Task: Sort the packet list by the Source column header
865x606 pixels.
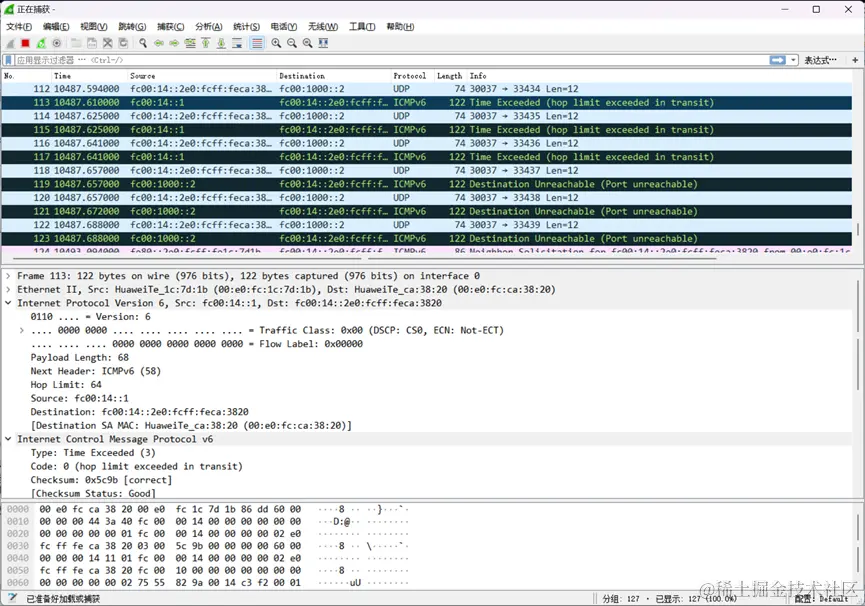Action: coord(201,76)
